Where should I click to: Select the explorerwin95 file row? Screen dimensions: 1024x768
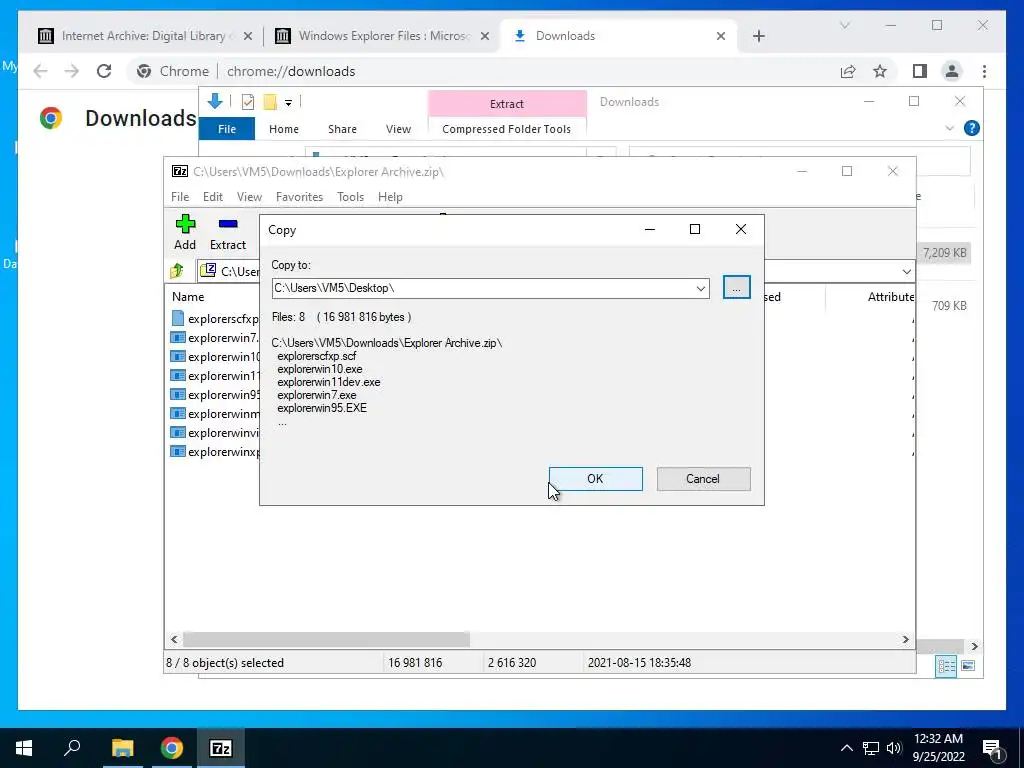(214, 394)
